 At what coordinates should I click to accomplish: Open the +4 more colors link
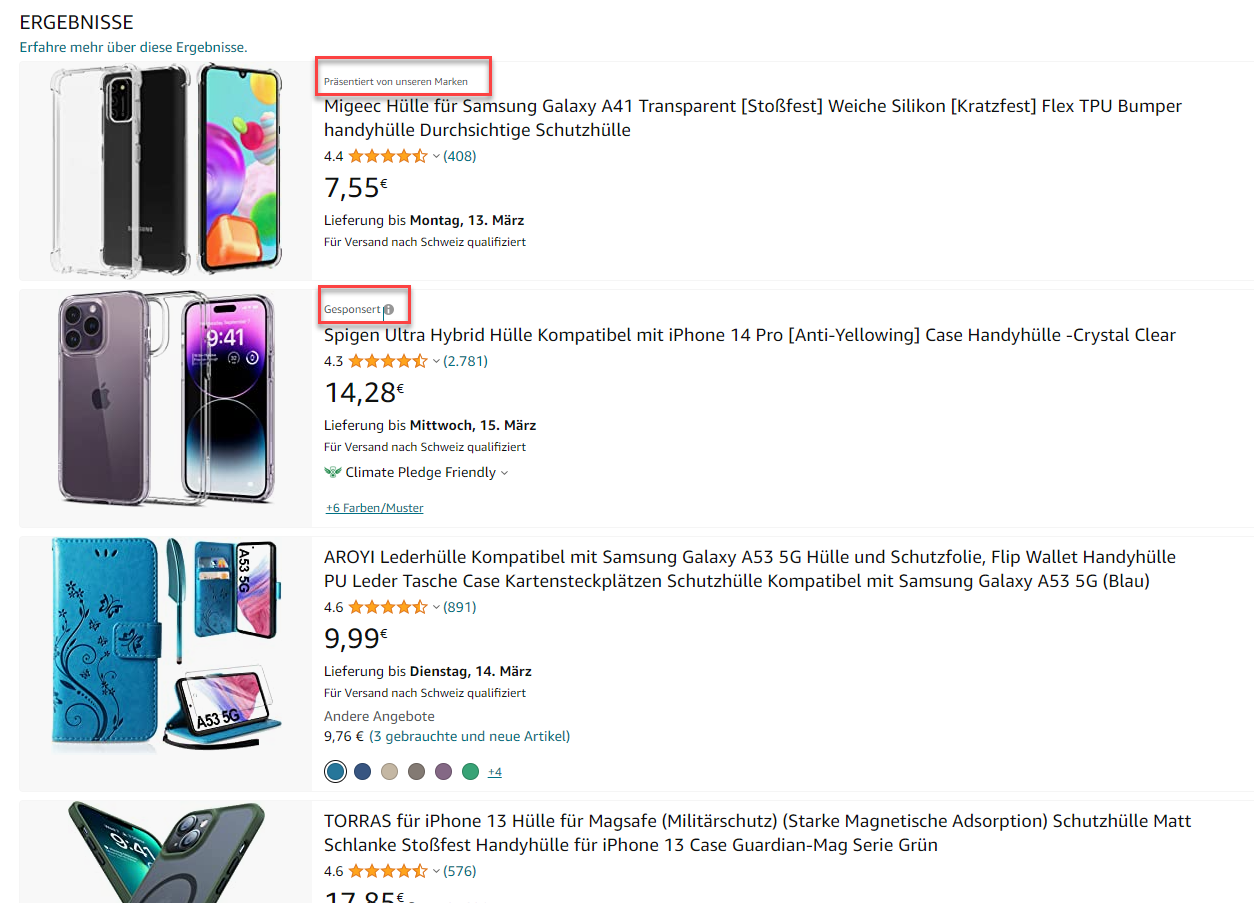click(x=495, y=772)
